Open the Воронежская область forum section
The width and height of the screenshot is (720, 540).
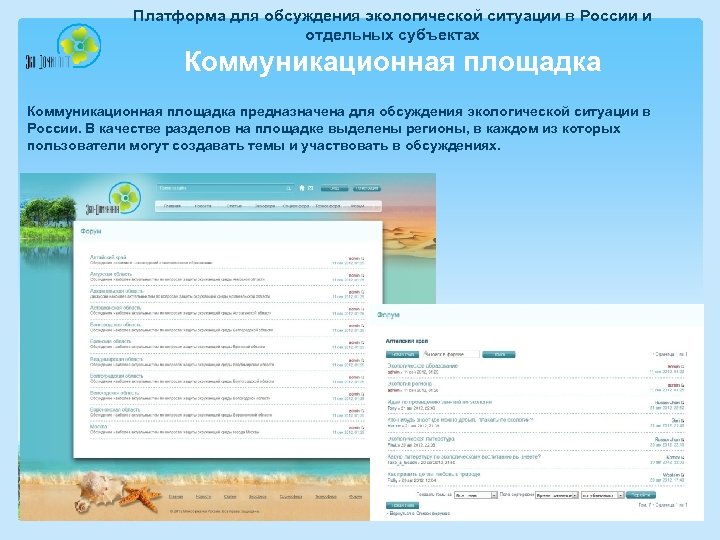(x=115, y=410)
